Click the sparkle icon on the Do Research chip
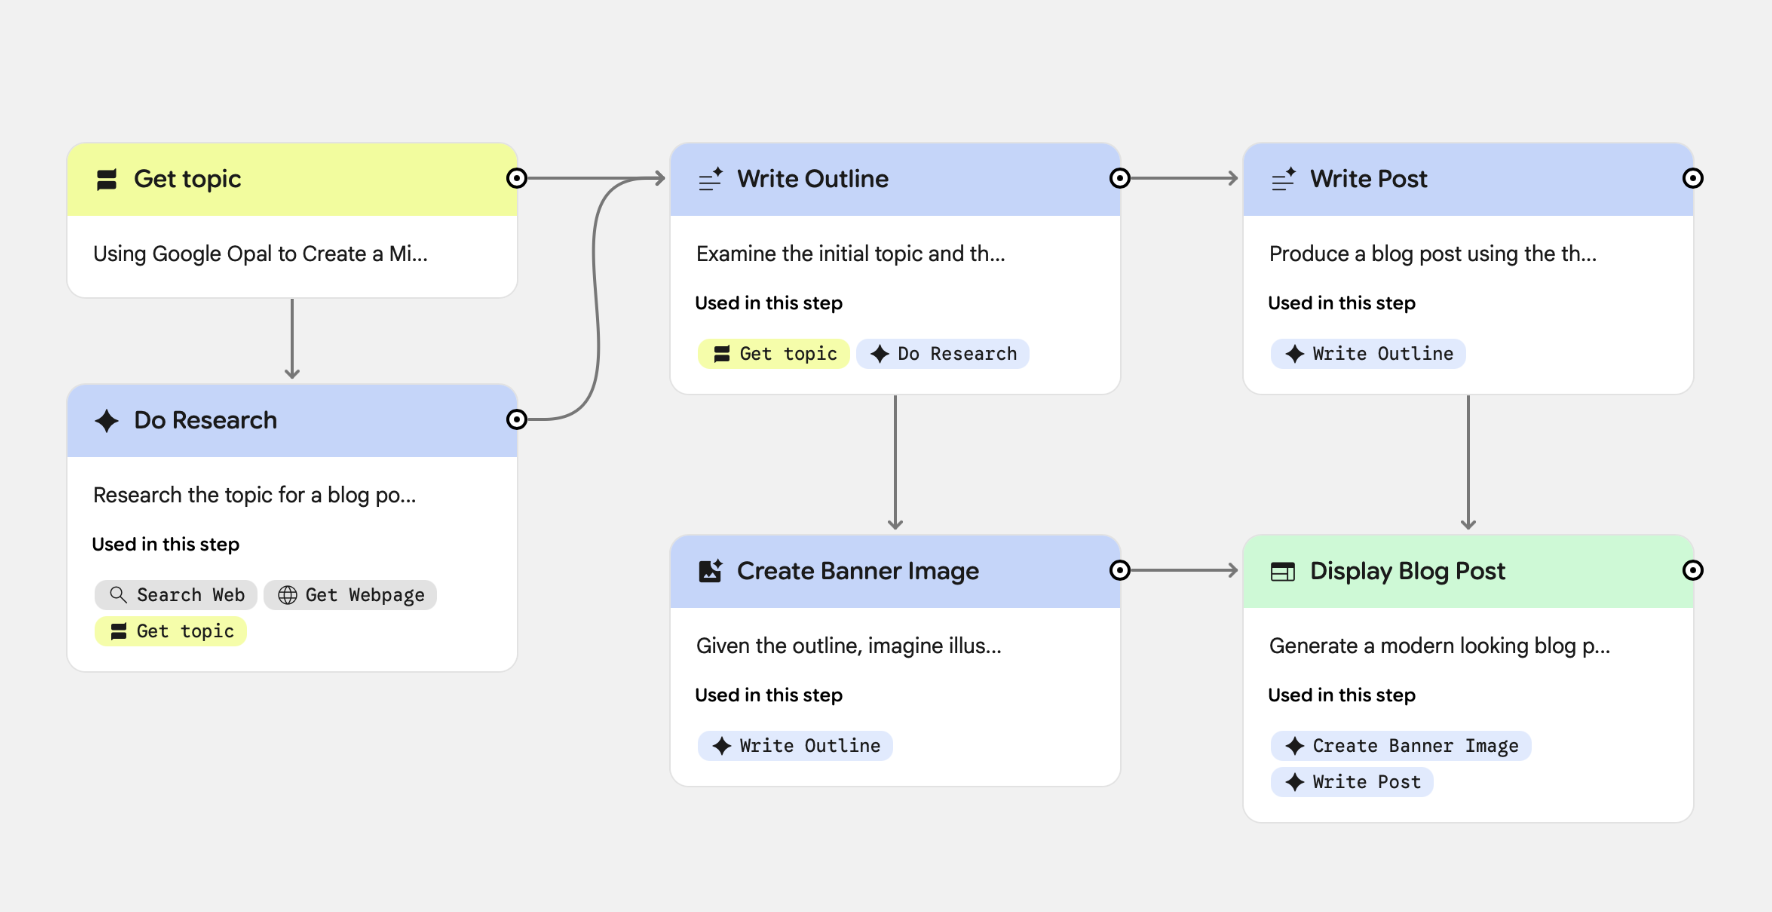Viewport: 1772px width, 912px height. (x=880, y=353)
